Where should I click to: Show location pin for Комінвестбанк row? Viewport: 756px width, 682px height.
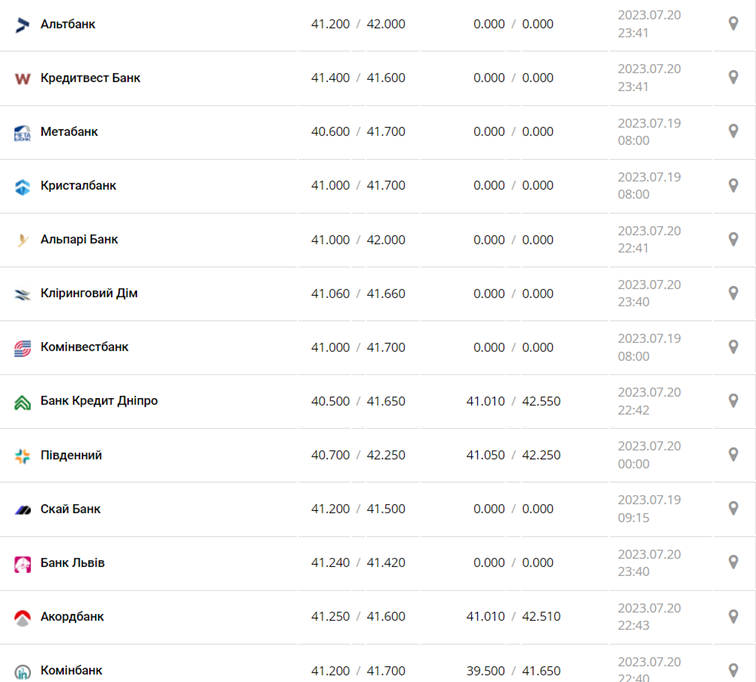(733, 347)
